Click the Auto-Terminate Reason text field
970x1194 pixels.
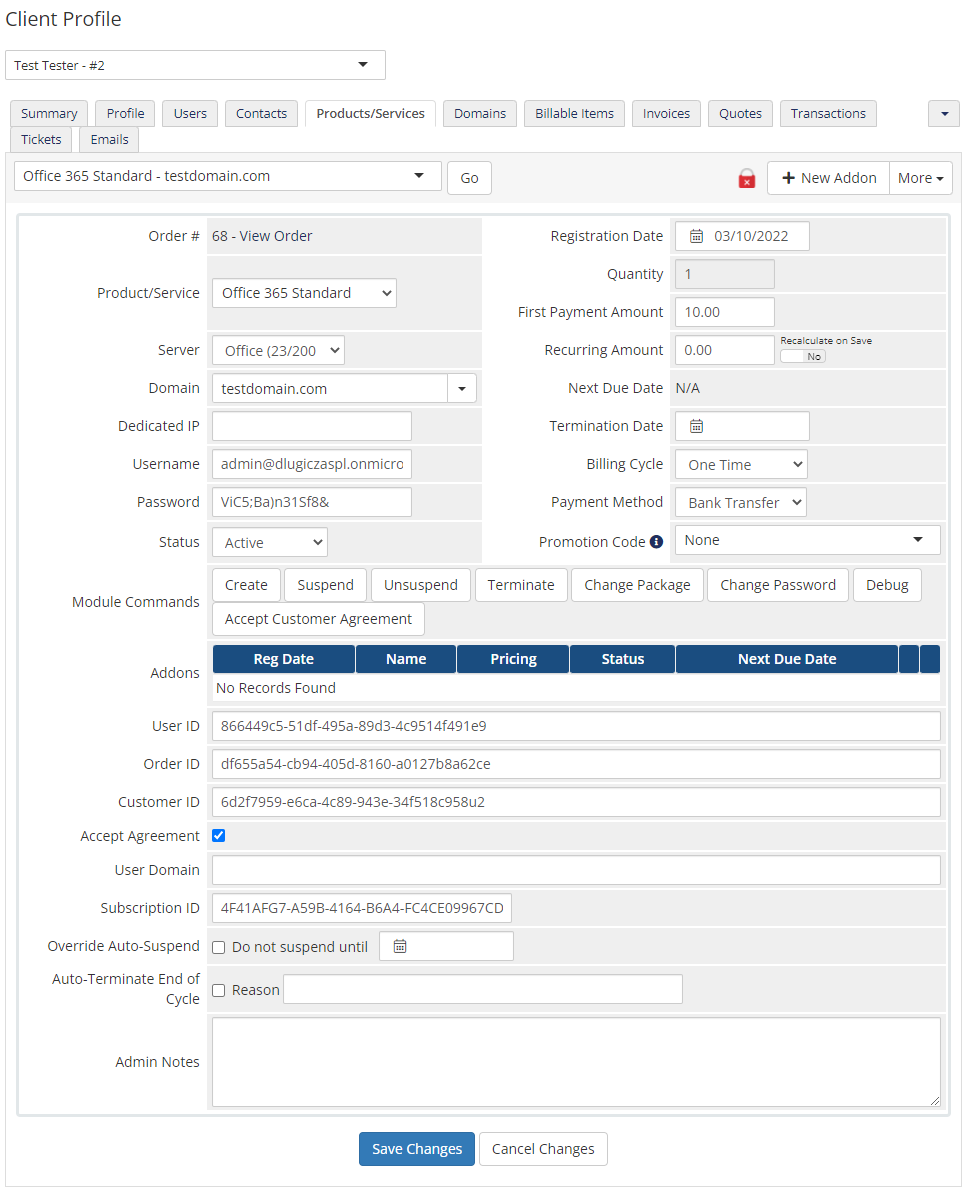[x=483, y=989]
